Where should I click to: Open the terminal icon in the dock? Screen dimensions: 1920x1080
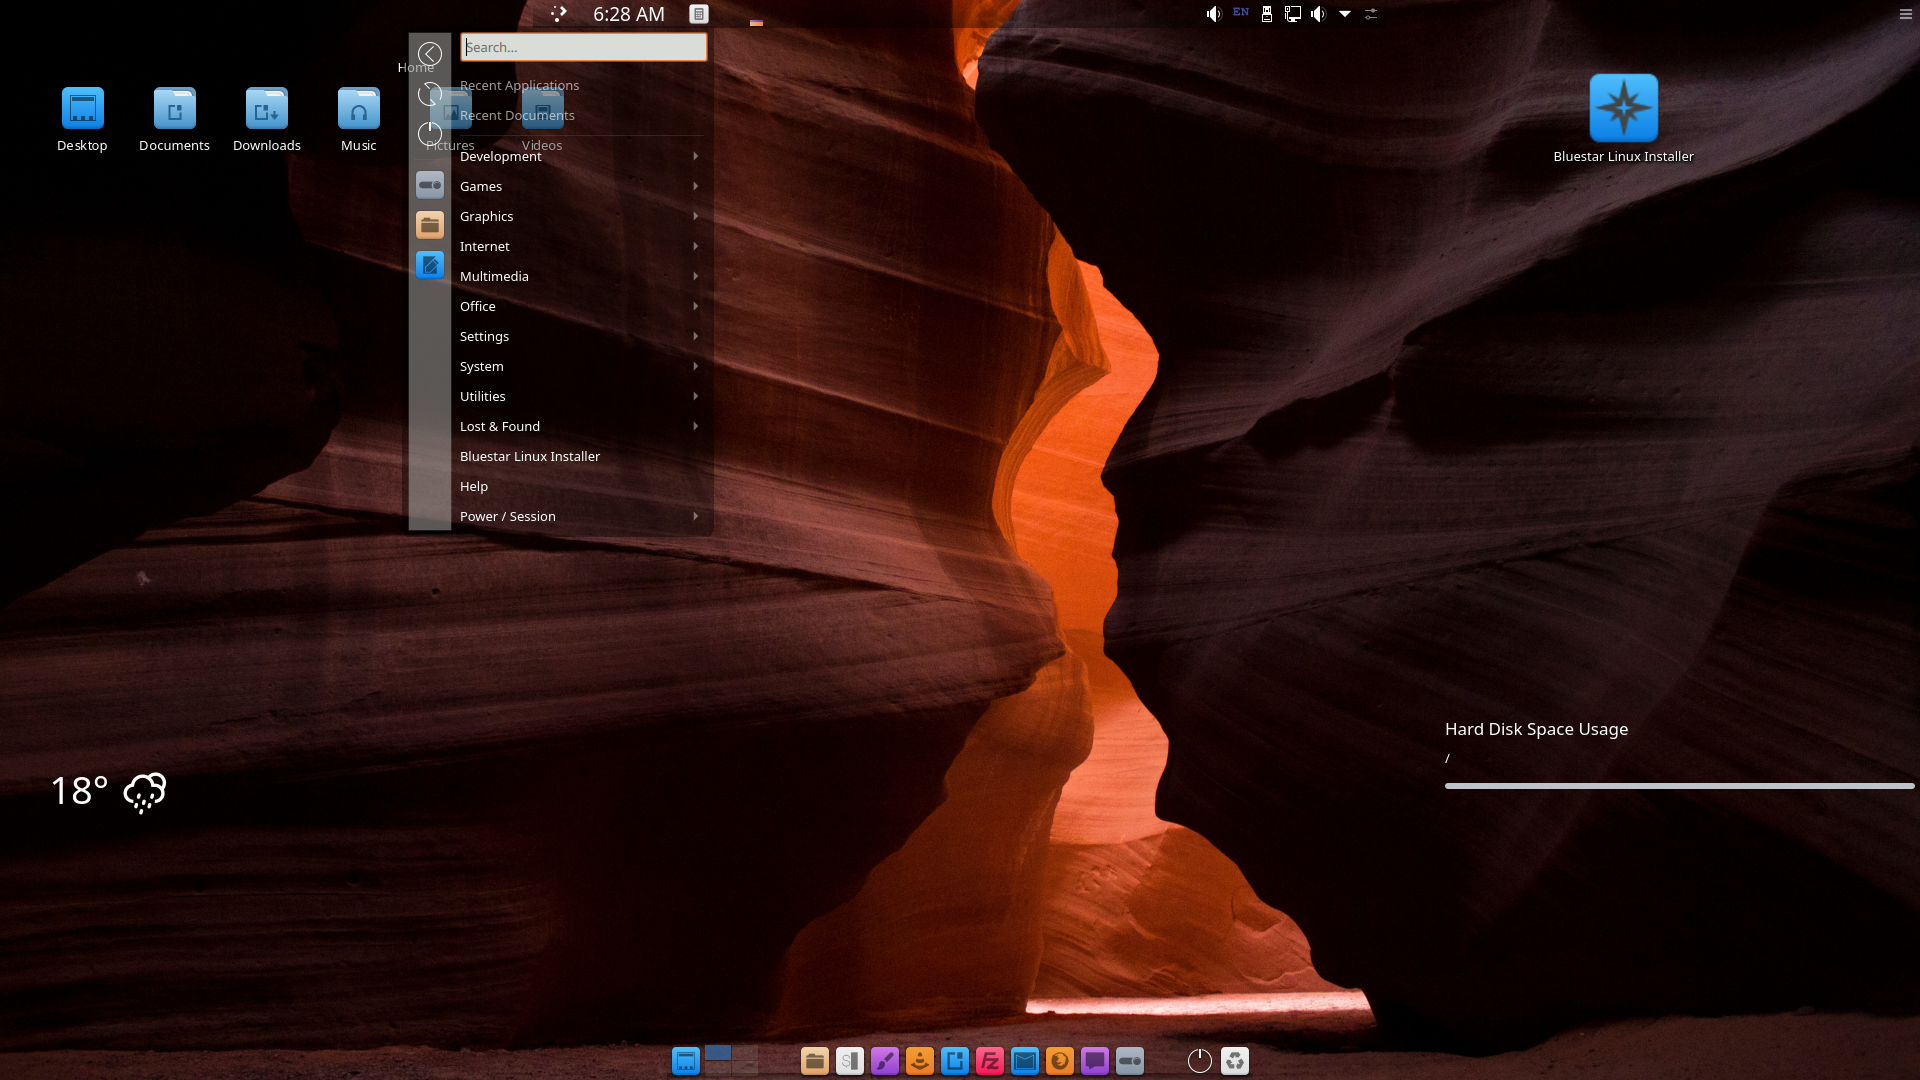tap(850, 1061)
